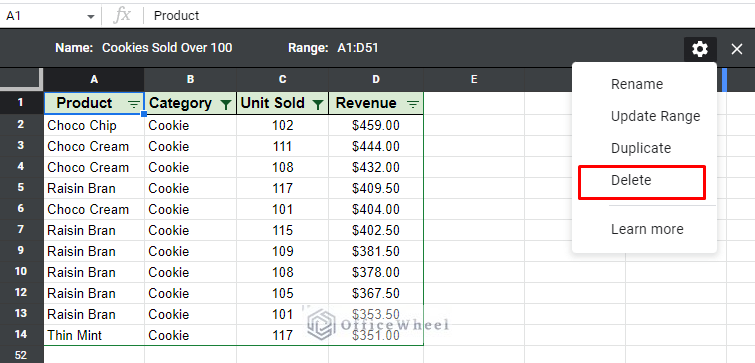Click the Name Box showing A1
755x363 pixels.
(50, 16)
